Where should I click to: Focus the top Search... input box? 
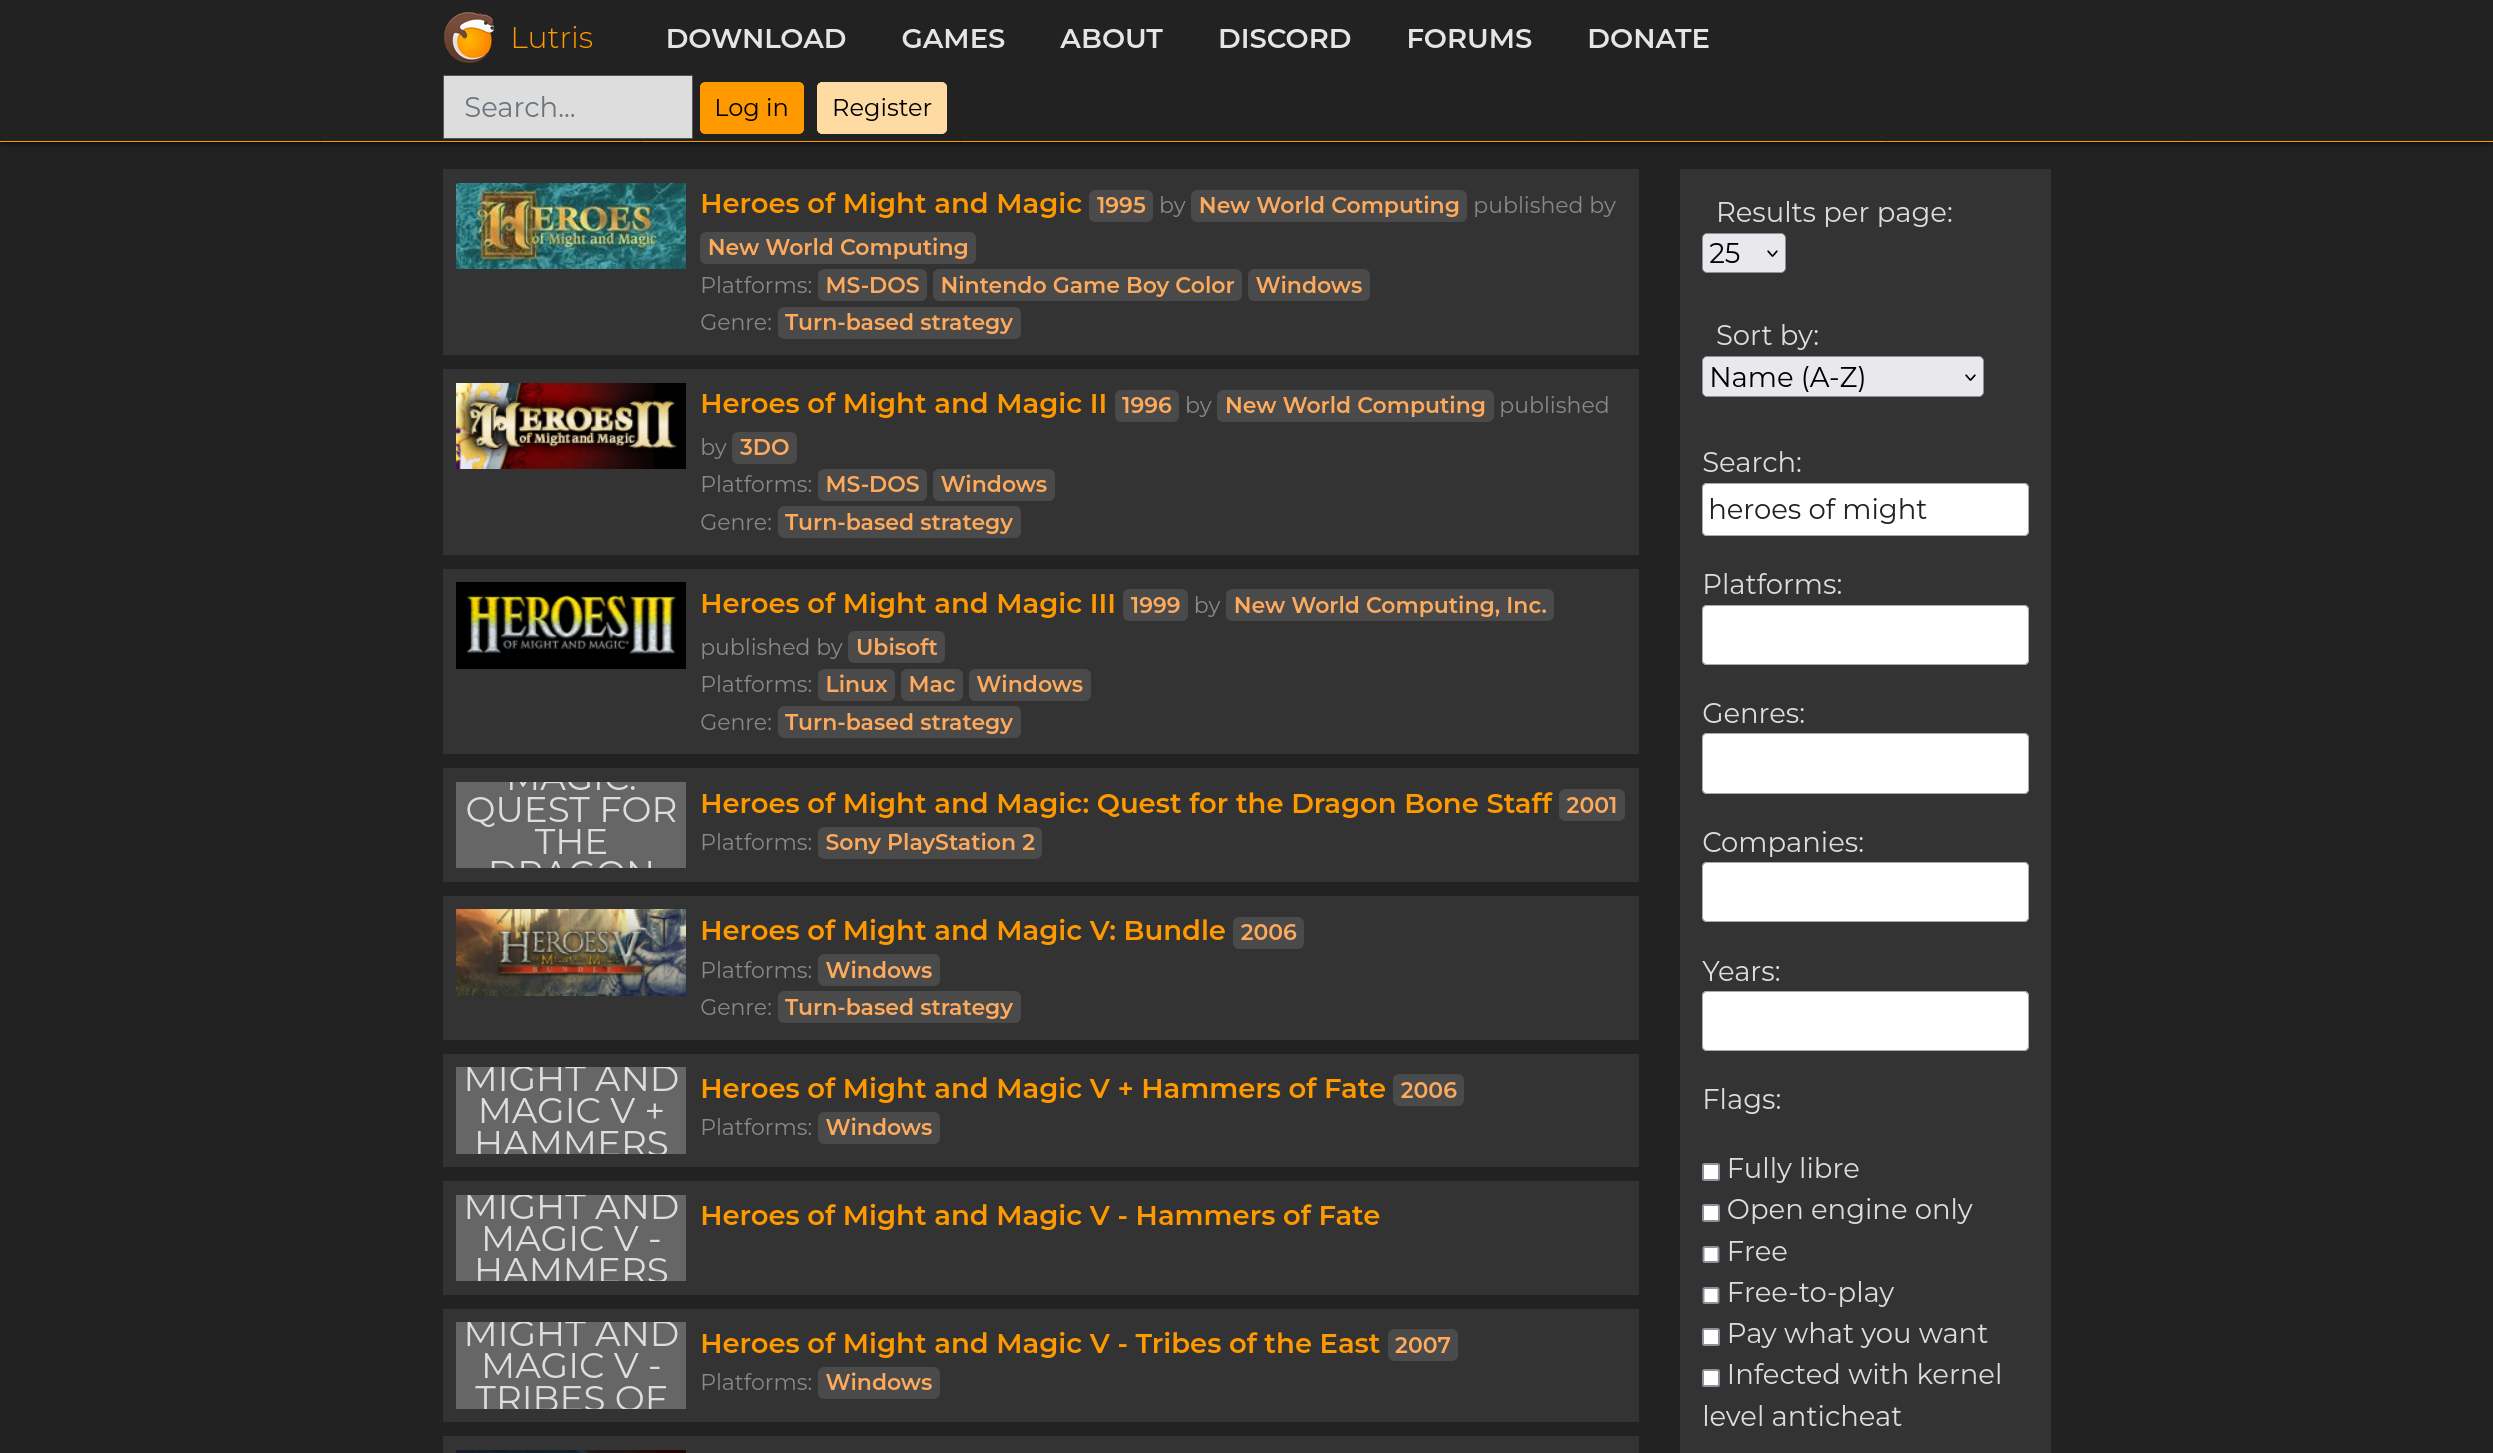tap(567, 108)
